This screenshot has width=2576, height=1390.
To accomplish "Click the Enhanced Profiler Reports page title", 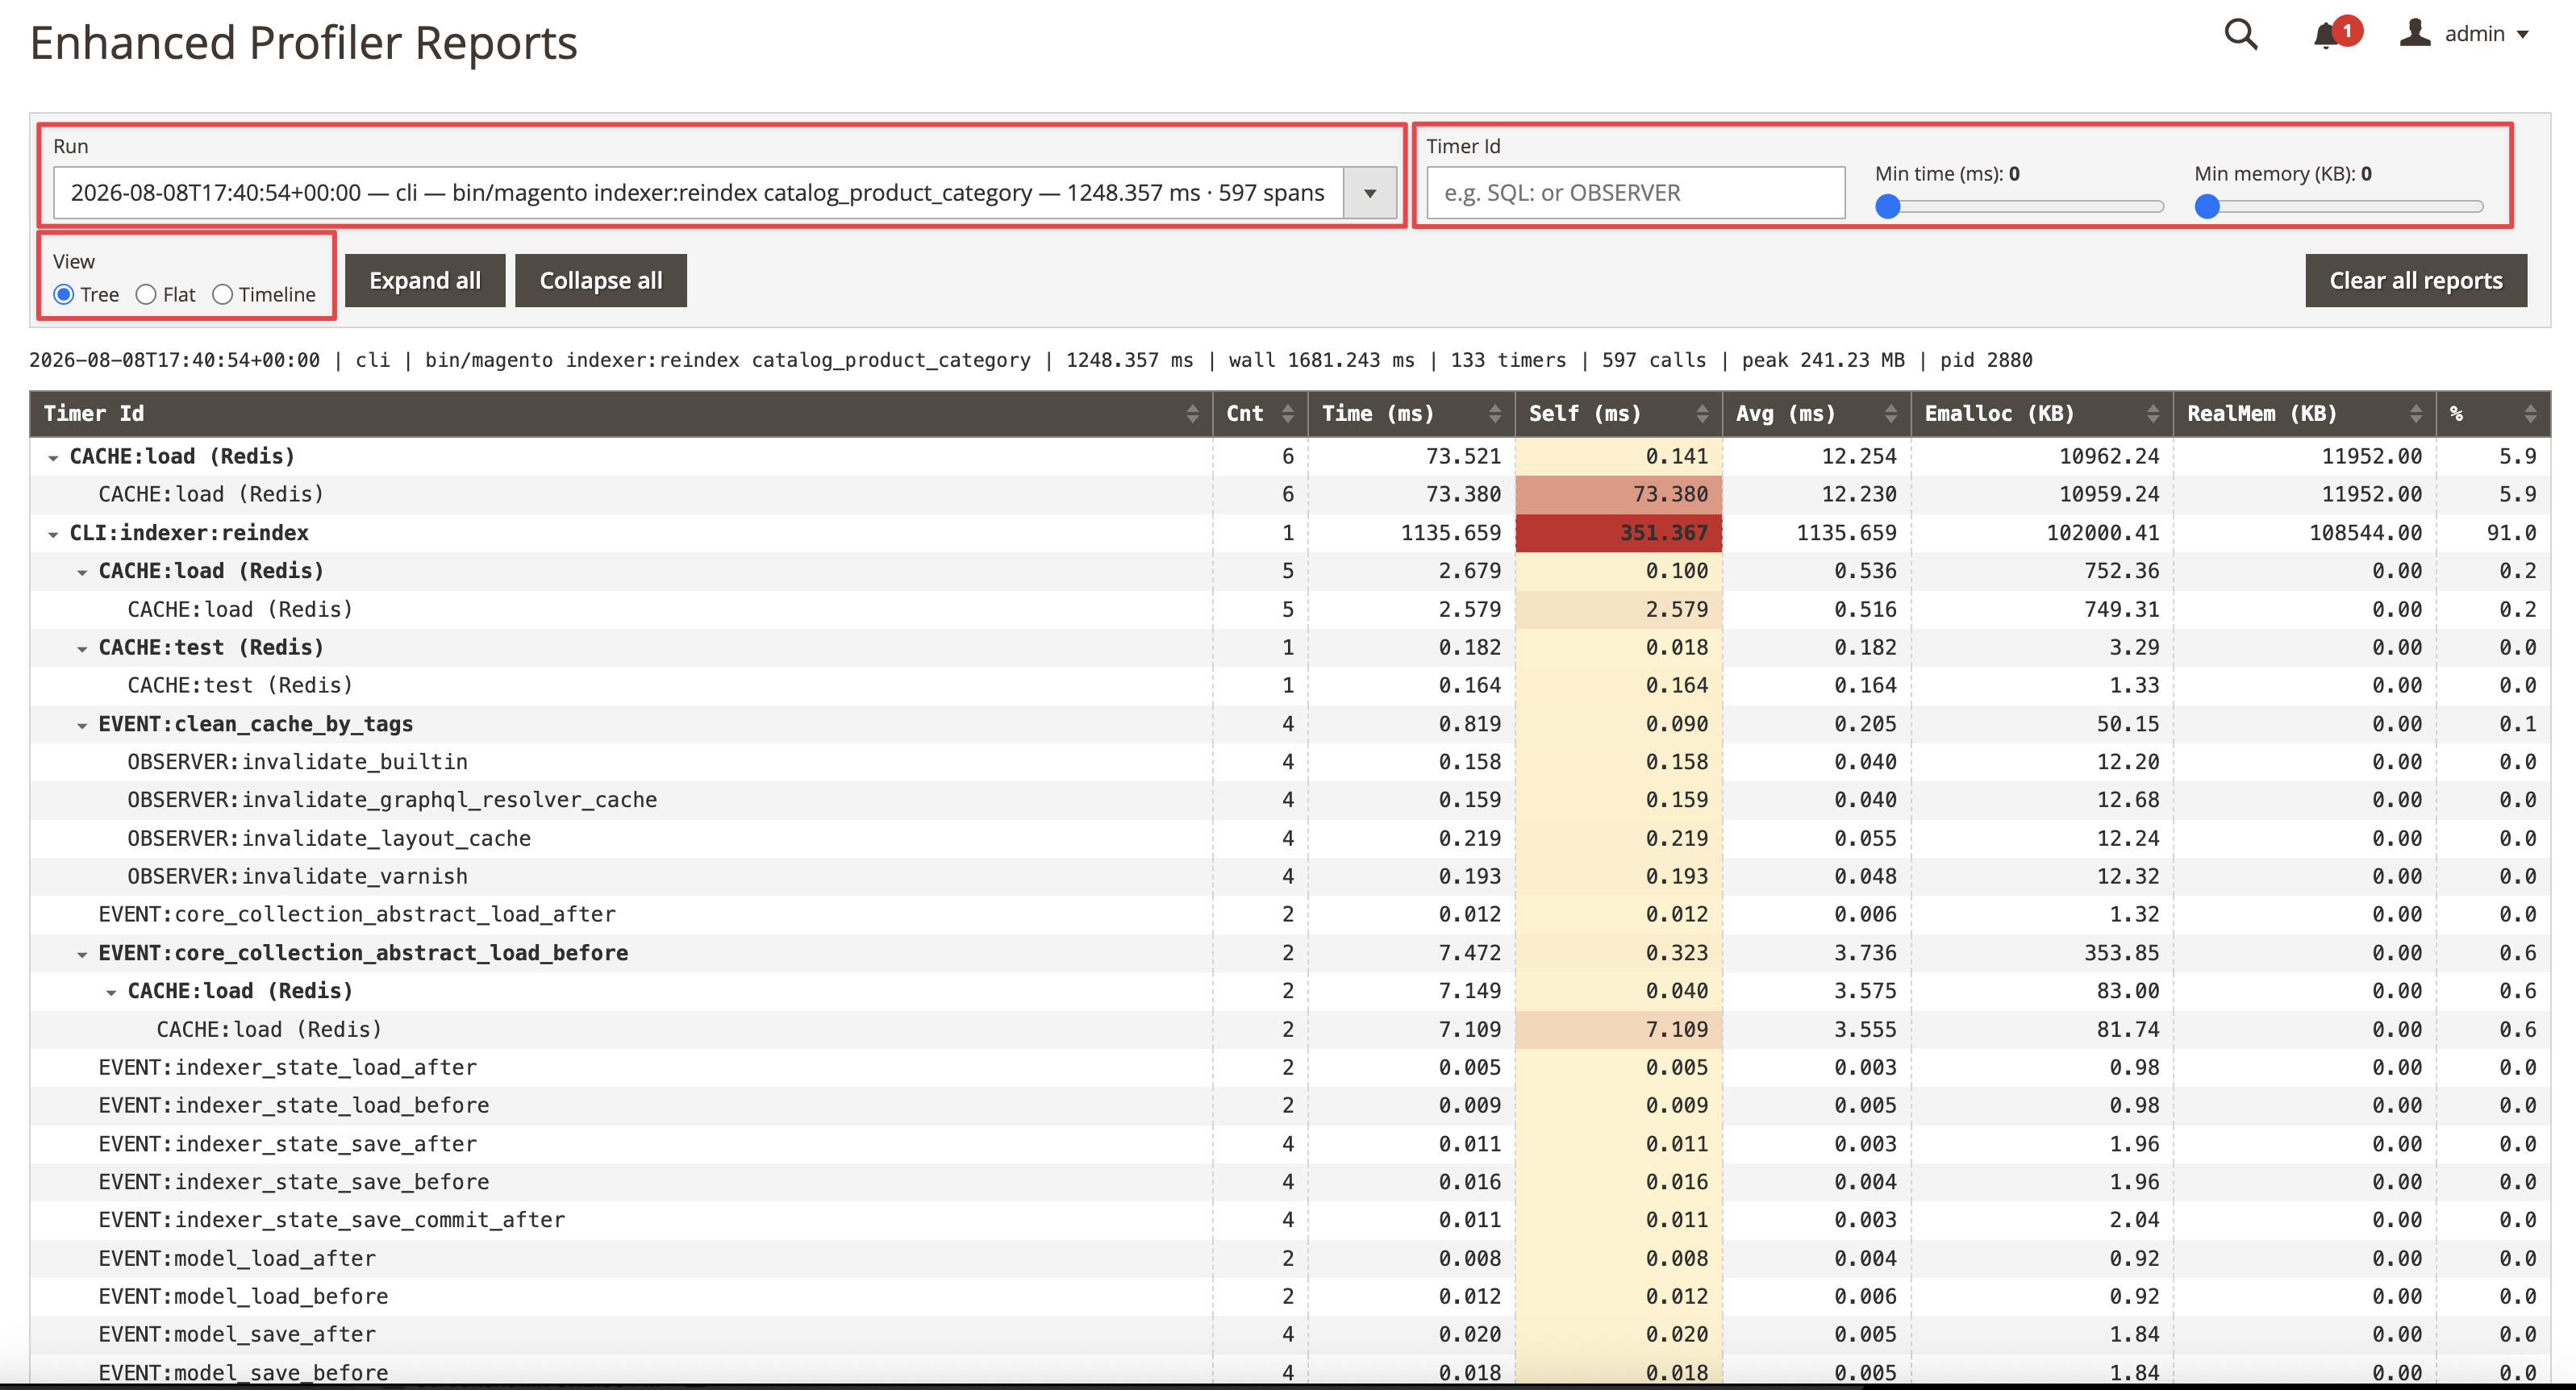I will [x=304, y=43].
